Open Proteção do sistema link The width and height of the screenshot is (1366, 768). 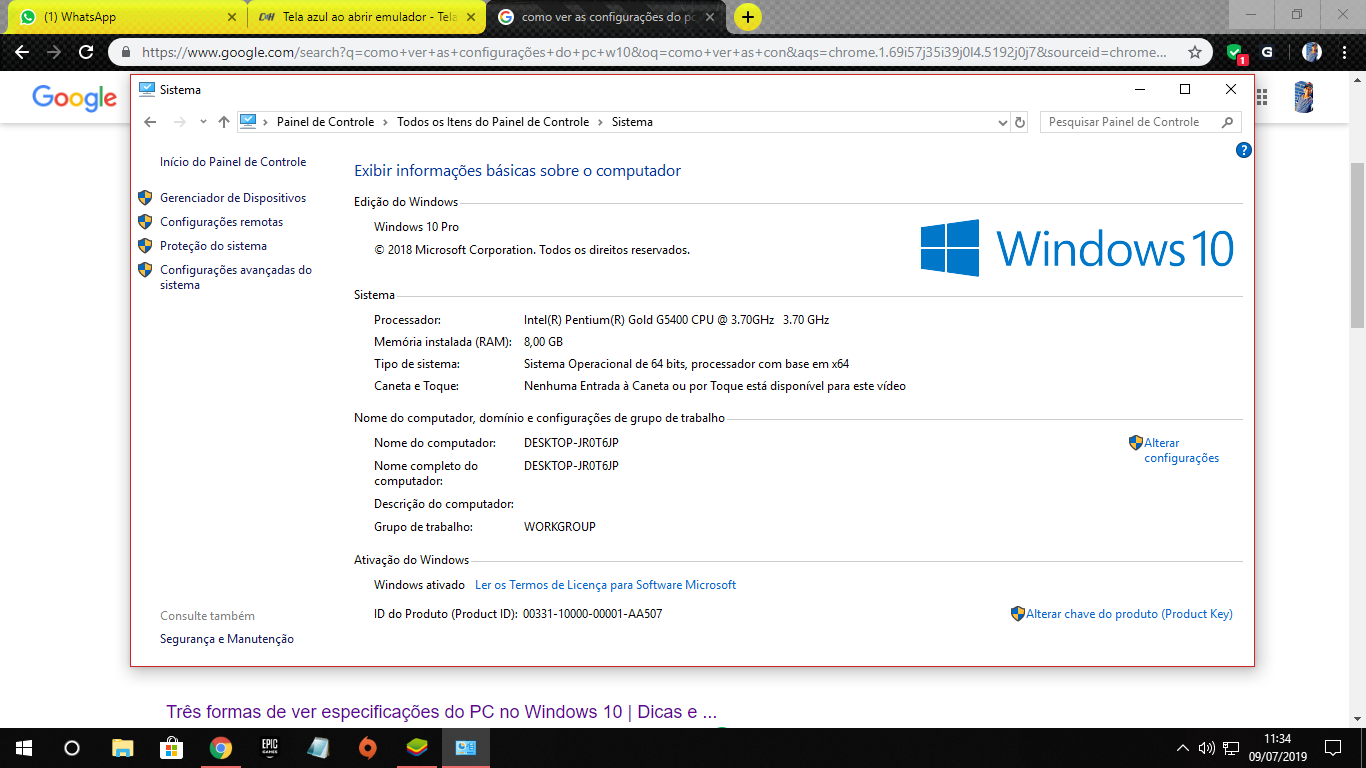[213, 246]
